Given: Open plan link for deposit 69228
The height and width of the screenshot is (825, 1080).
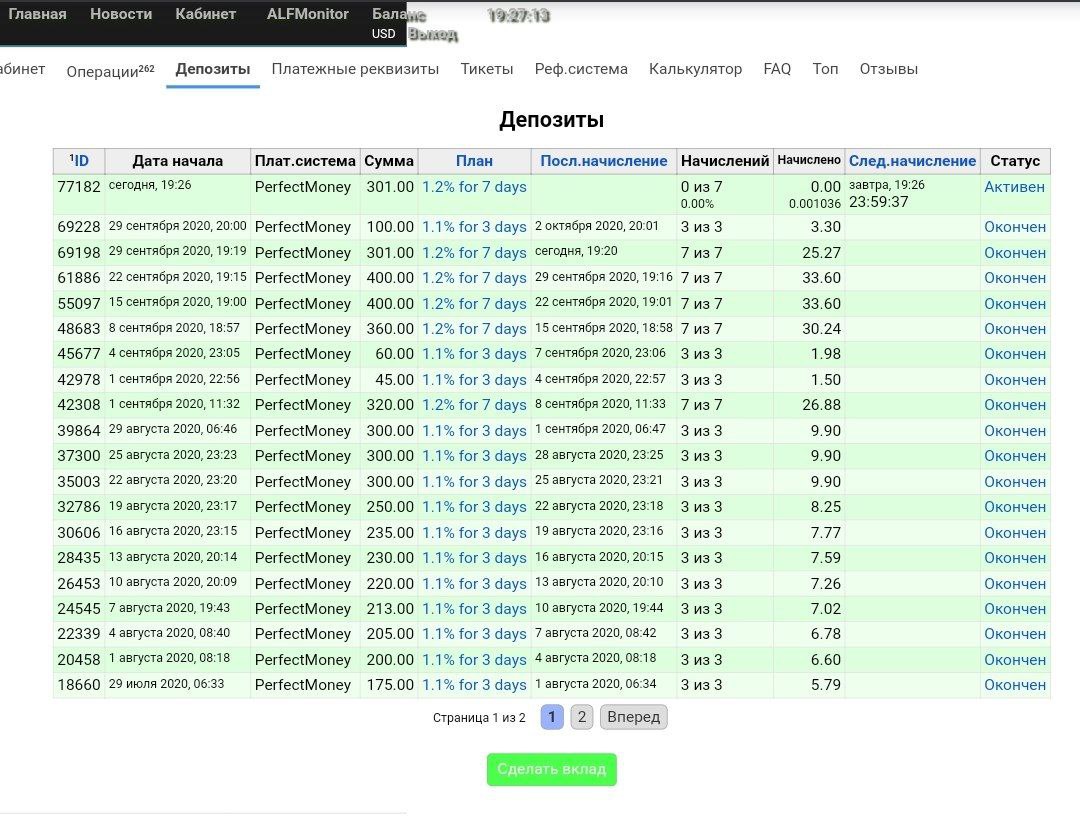Looking at the screenshot, I should (474, 227).
